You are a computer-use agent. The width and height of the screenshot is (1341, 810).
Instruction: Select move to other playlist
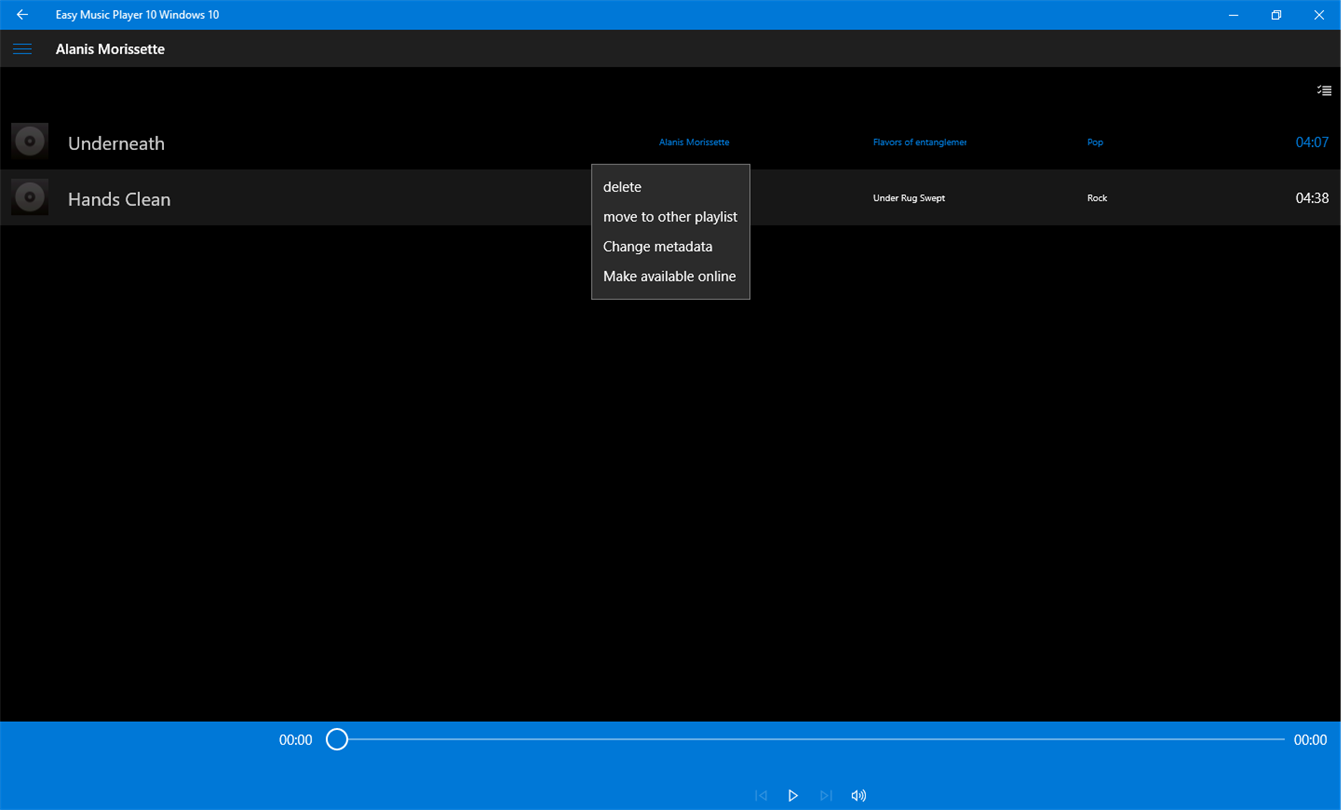point(671,217)
